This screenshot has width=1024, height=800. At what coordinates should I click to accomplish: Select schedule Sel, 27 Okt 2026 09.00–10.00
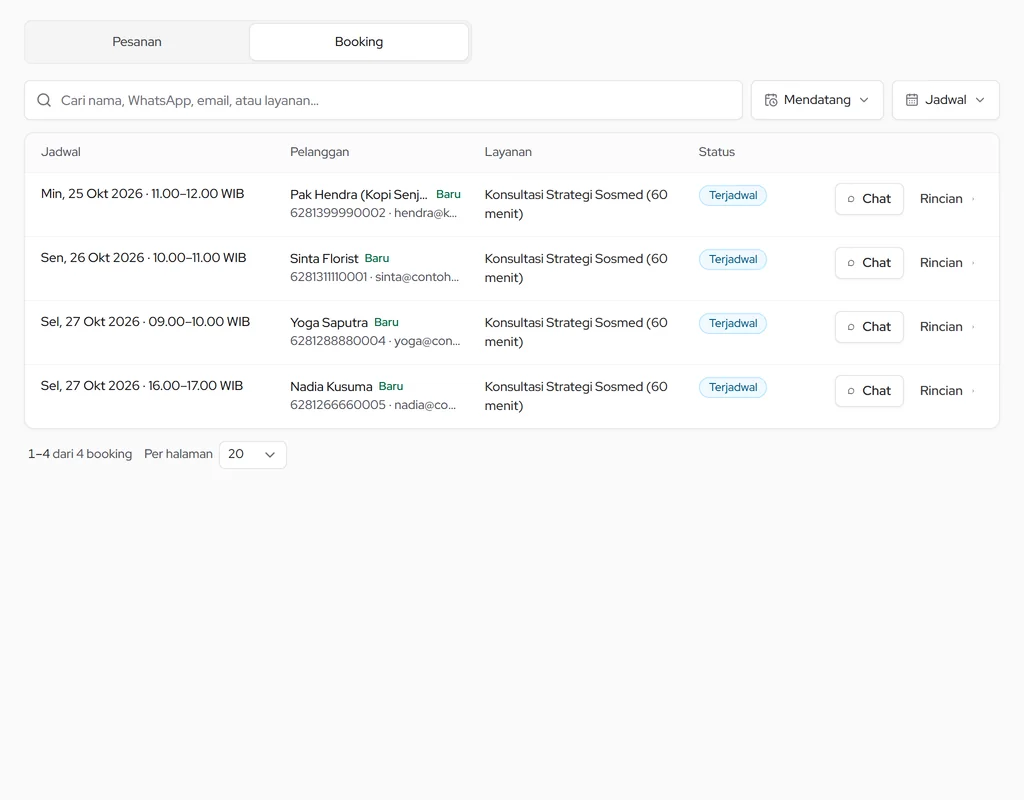click(x=145, y=322)
